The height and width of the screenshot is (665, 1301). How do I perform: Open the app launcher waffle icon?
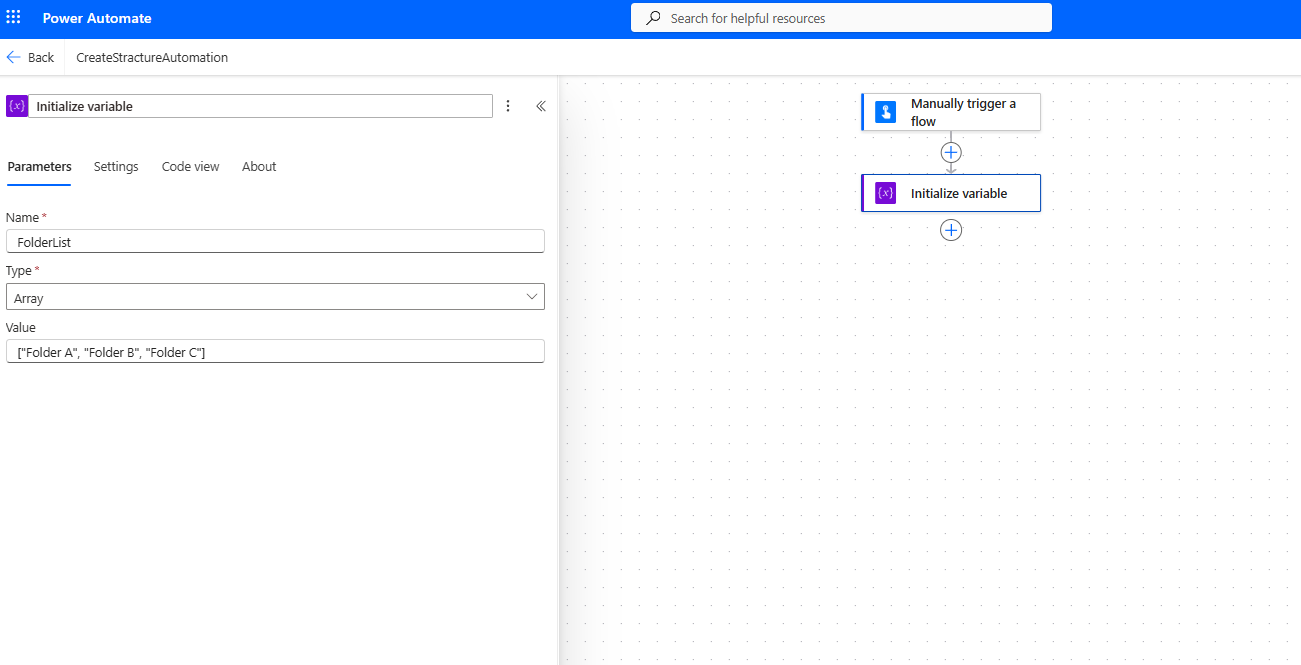point(14,18)
